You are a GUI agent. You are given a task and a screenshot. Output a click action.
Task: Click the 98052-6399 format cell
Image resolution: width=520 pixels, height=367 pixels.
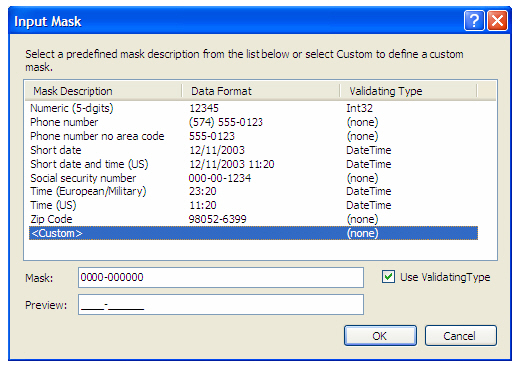[217, 219]
